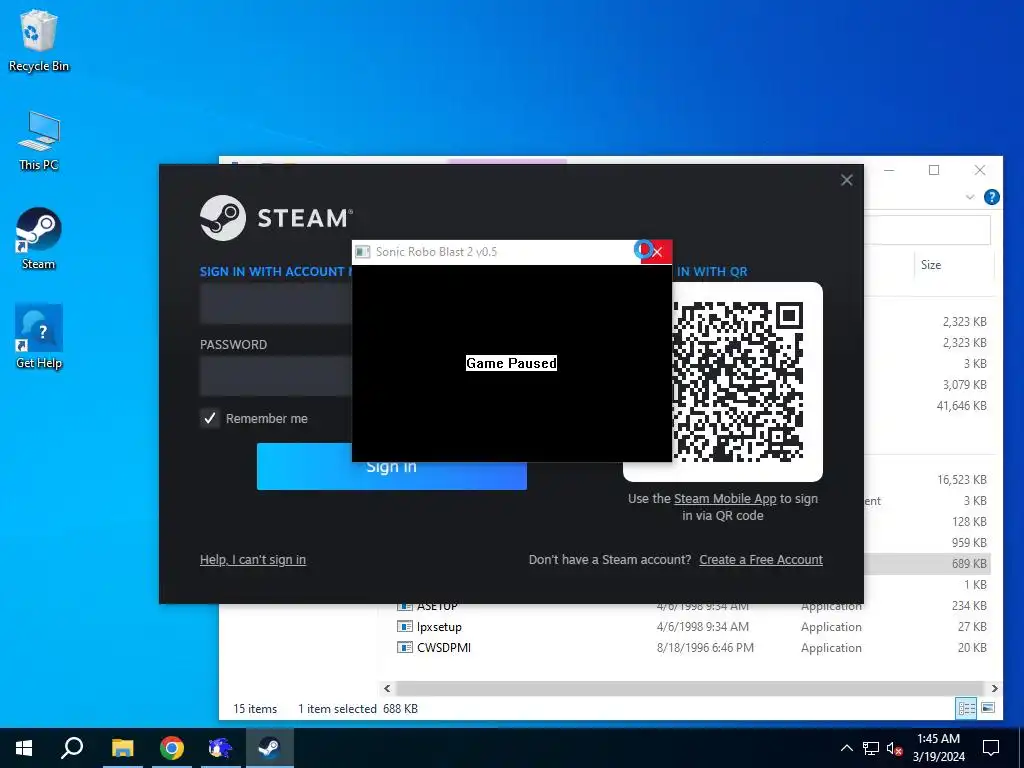The width and height of the screenshot is (1024, 768).
Task: Click the Steam logo in sign-in window
Action: pyautogui.click(x=223, y=218)
